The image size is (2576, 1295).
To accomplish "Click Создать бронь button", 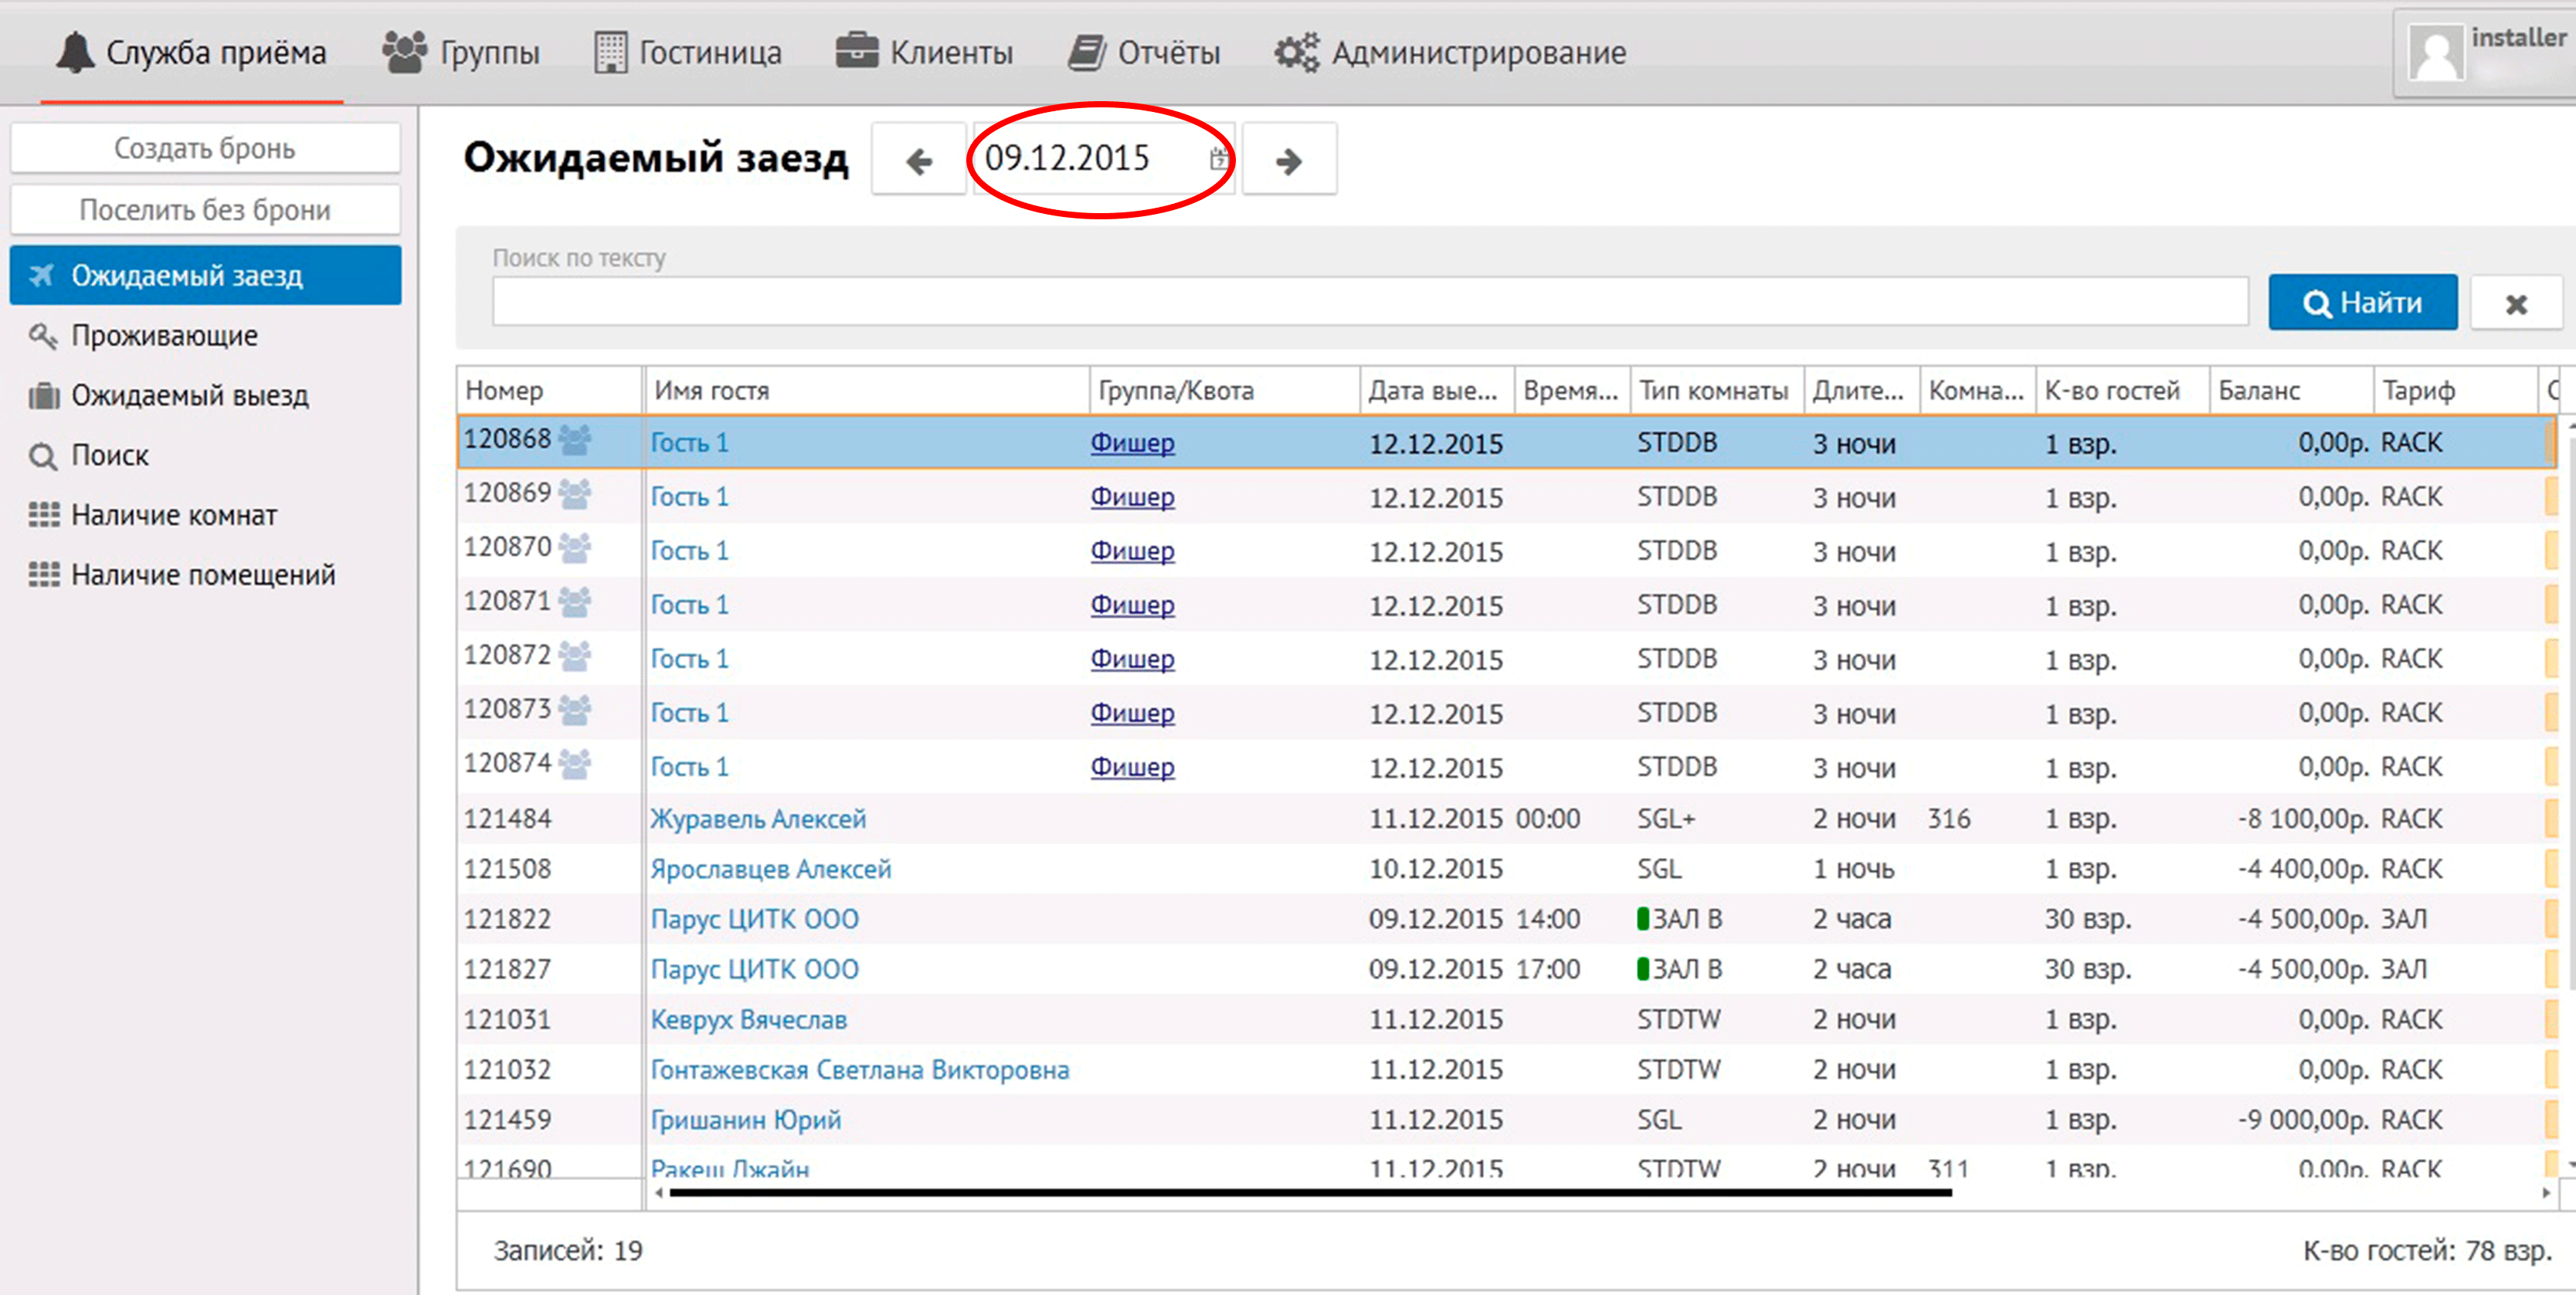I will [x=205, y=149].
